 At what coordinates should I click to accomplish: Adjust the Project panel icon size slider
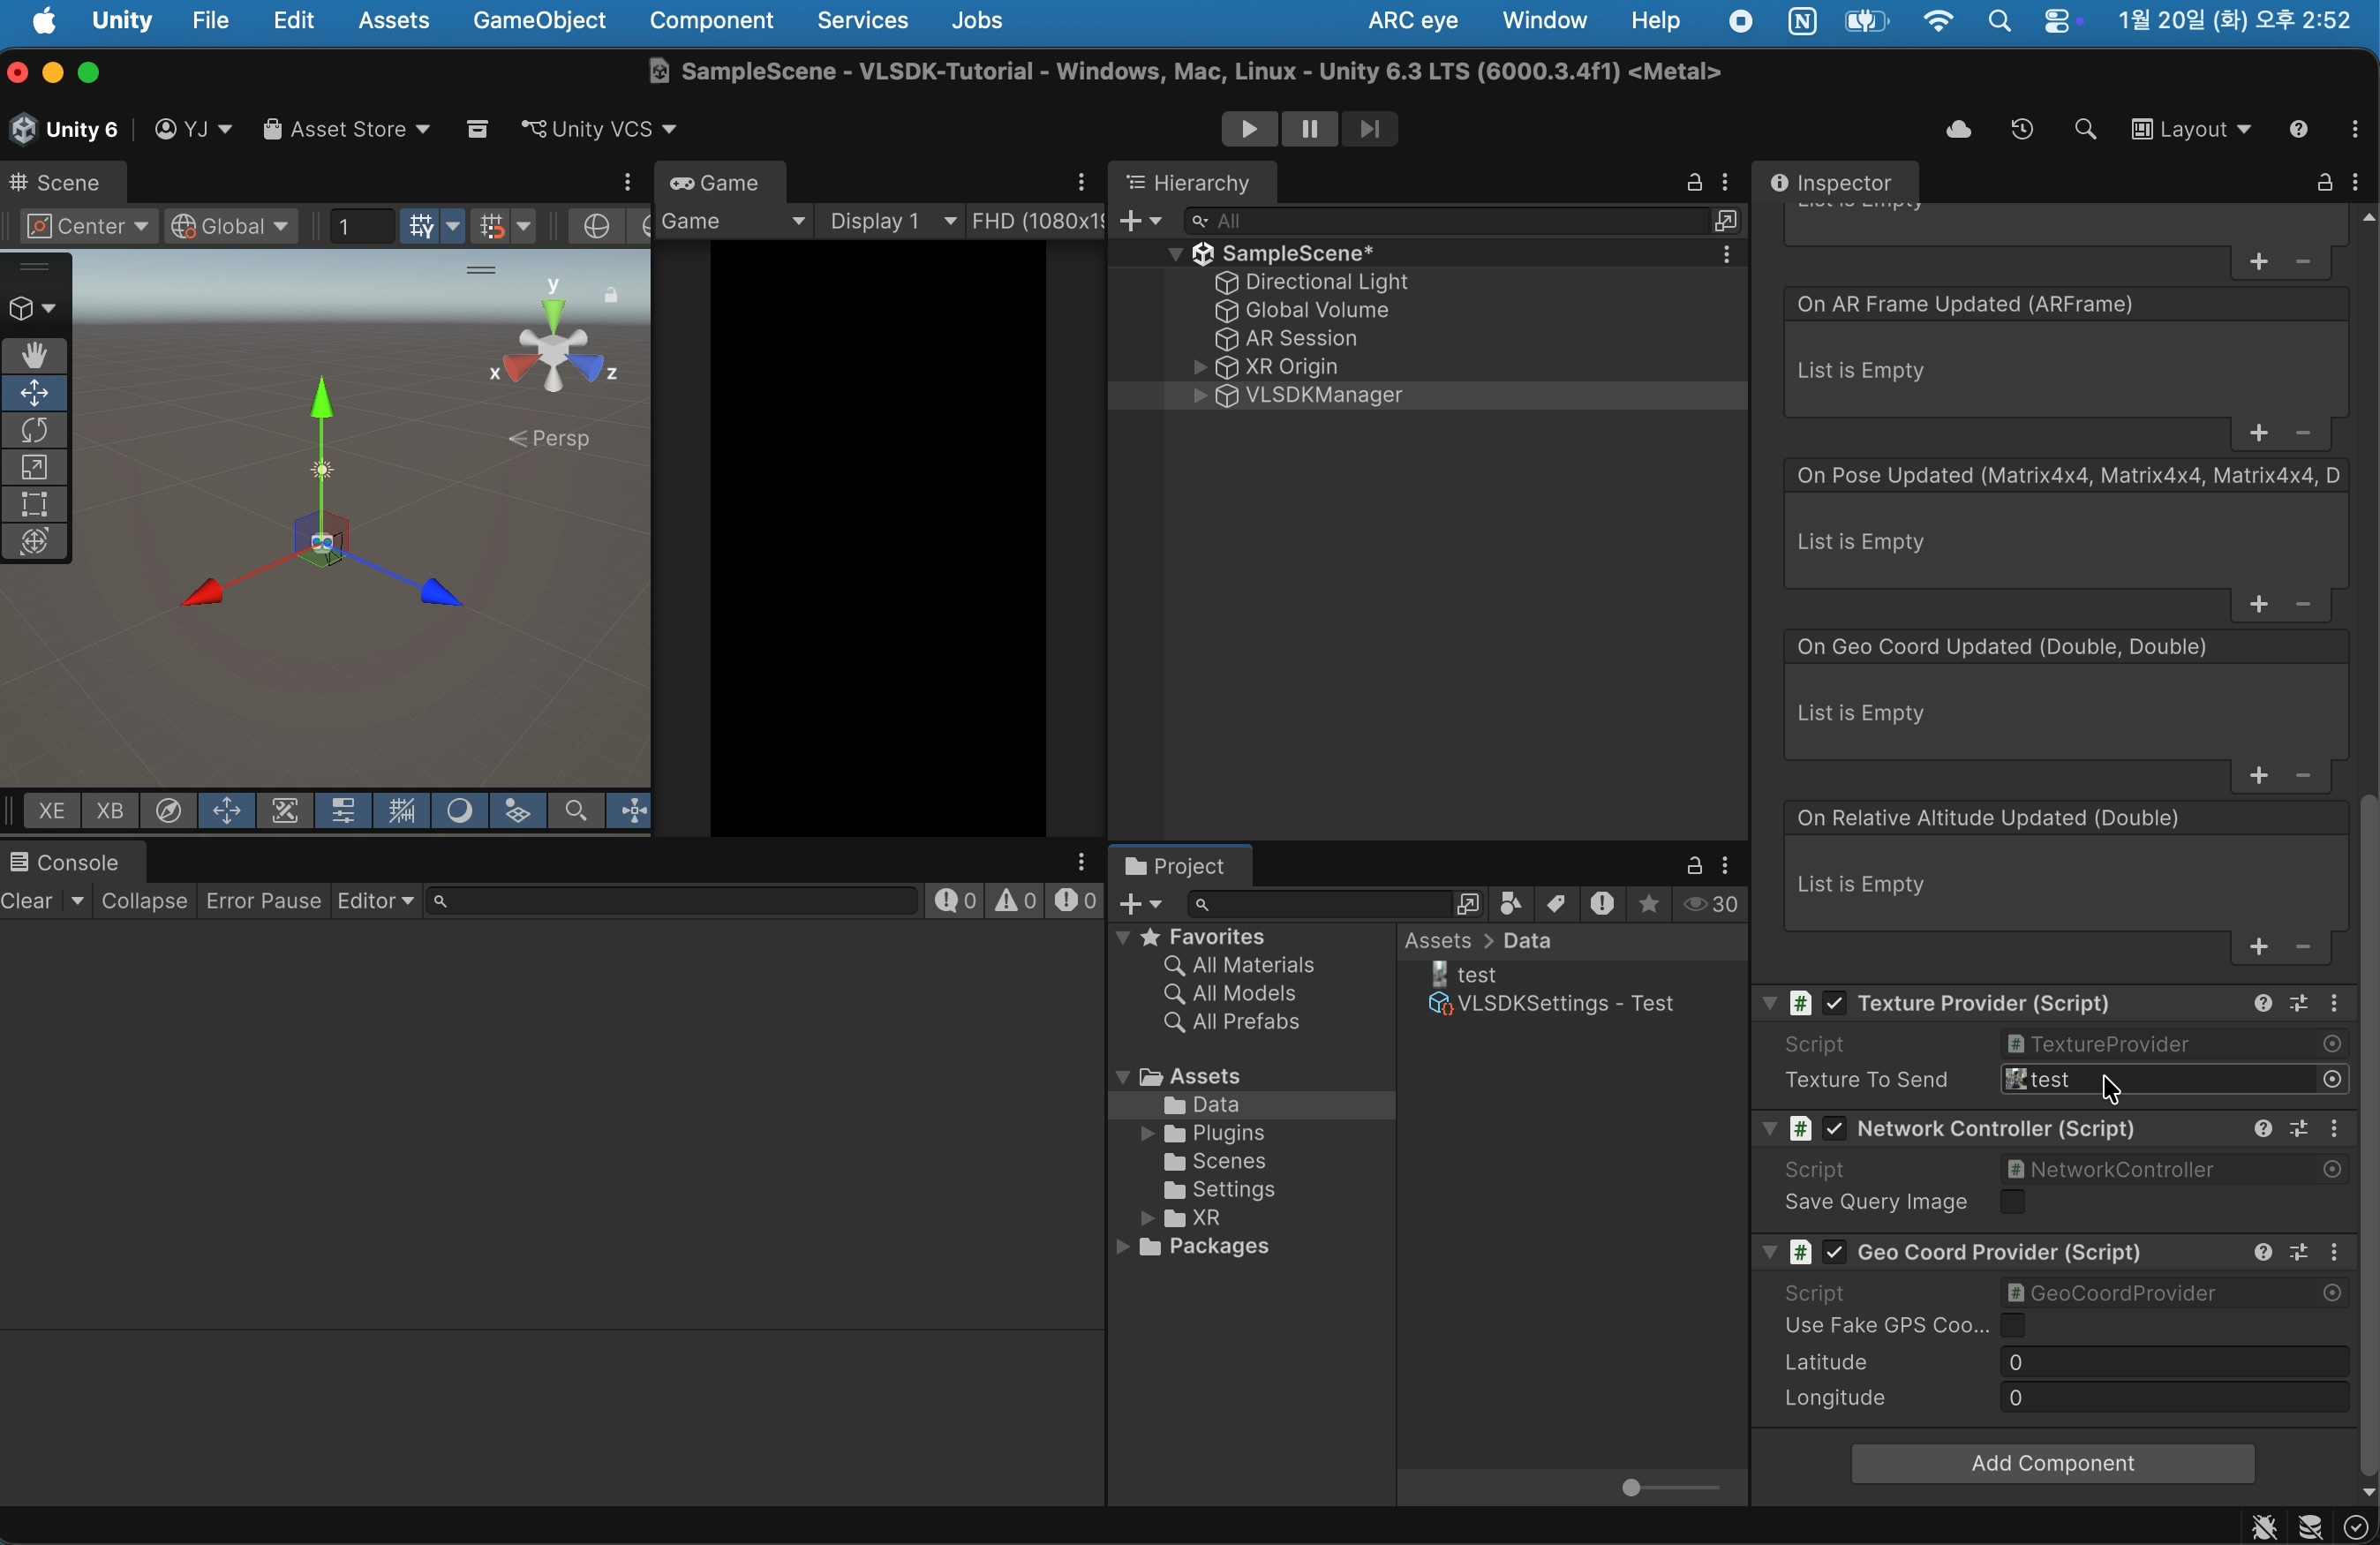pos(1631,1489)
